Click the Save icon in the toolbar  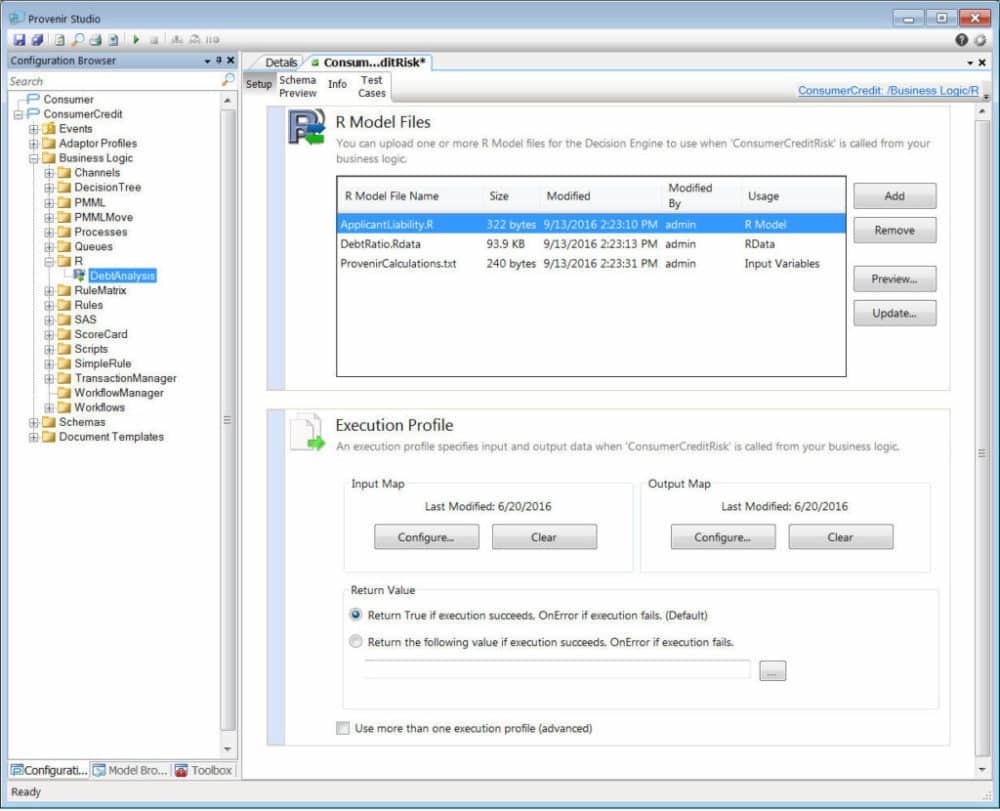click(18, 40)
